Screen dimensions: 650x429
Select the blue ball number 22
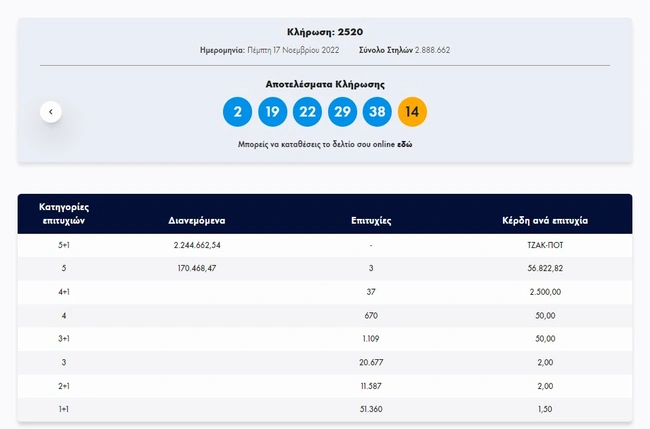click(307, 112)
